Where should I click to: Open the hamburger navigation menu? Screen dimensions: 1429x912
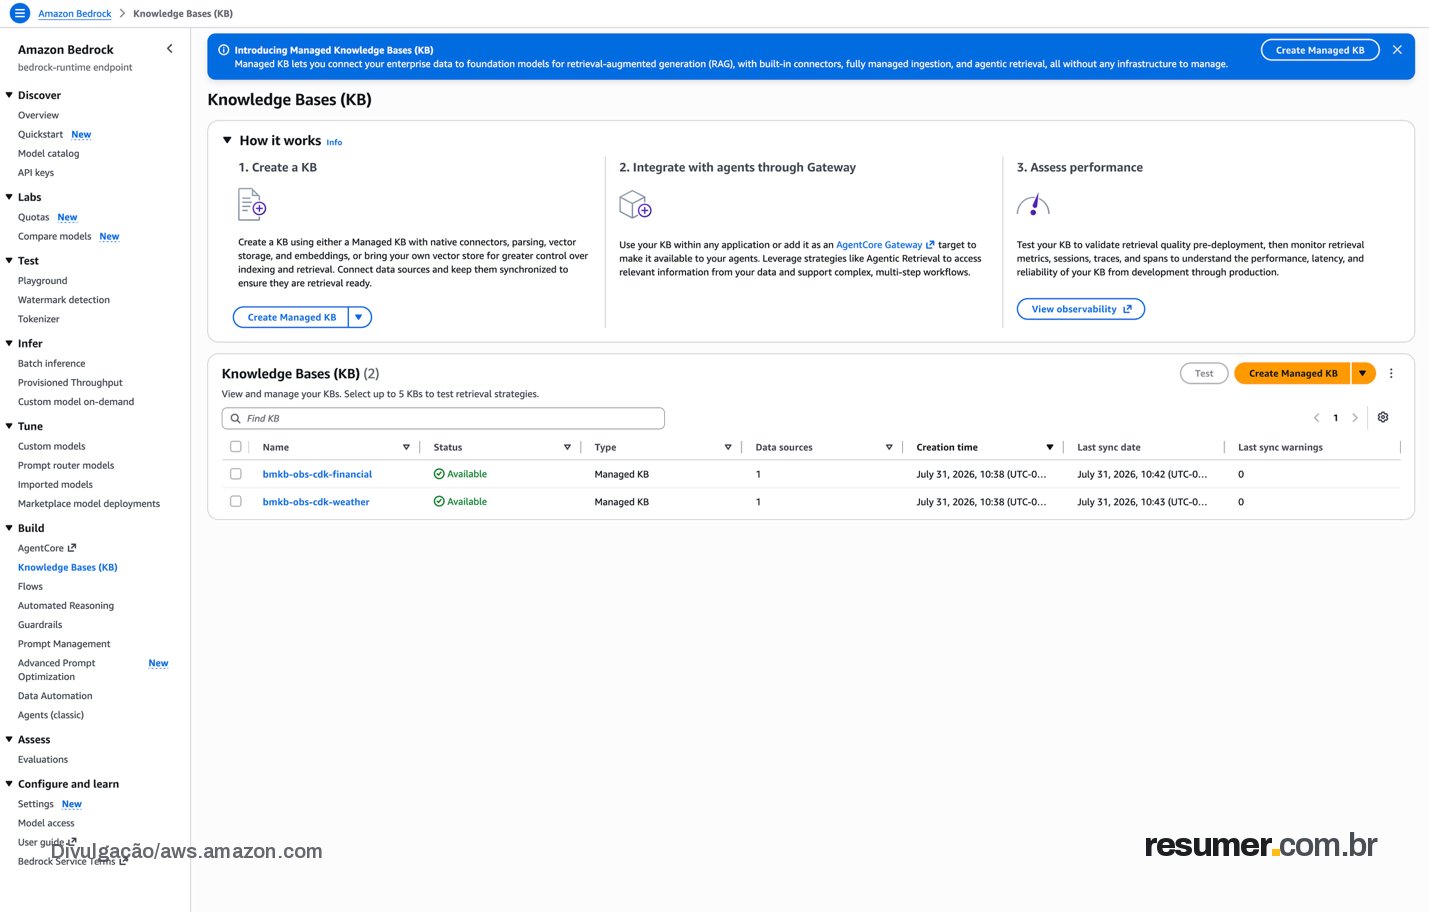[19, 13]
